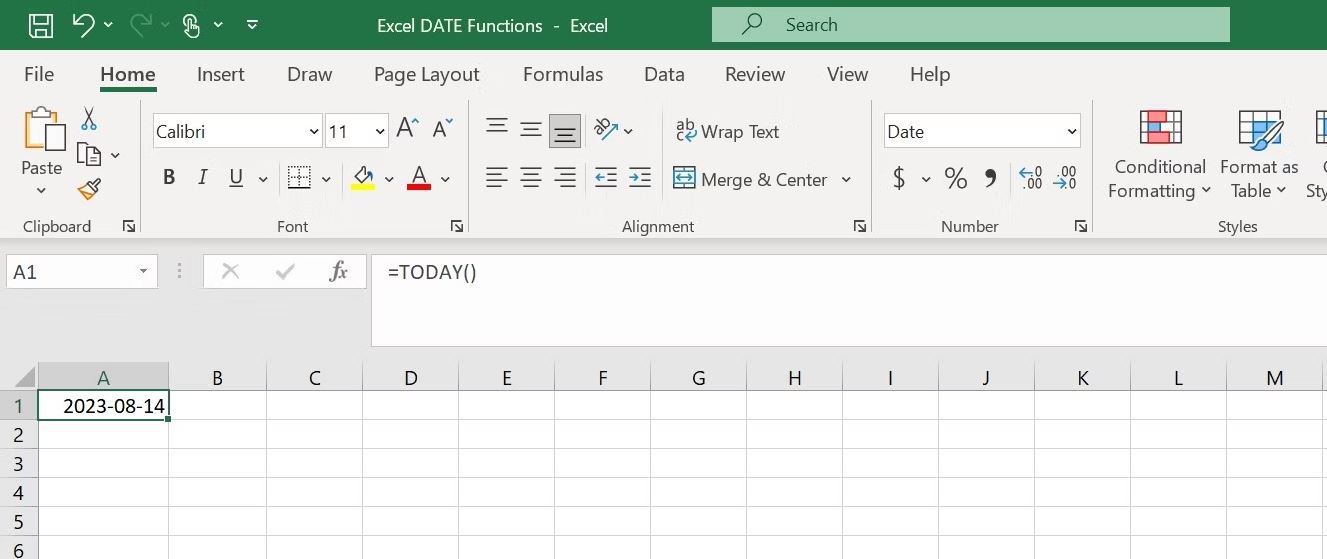Screen dimensions: 1327x559
Task: Open the File tab
Action: click(39, 74)
